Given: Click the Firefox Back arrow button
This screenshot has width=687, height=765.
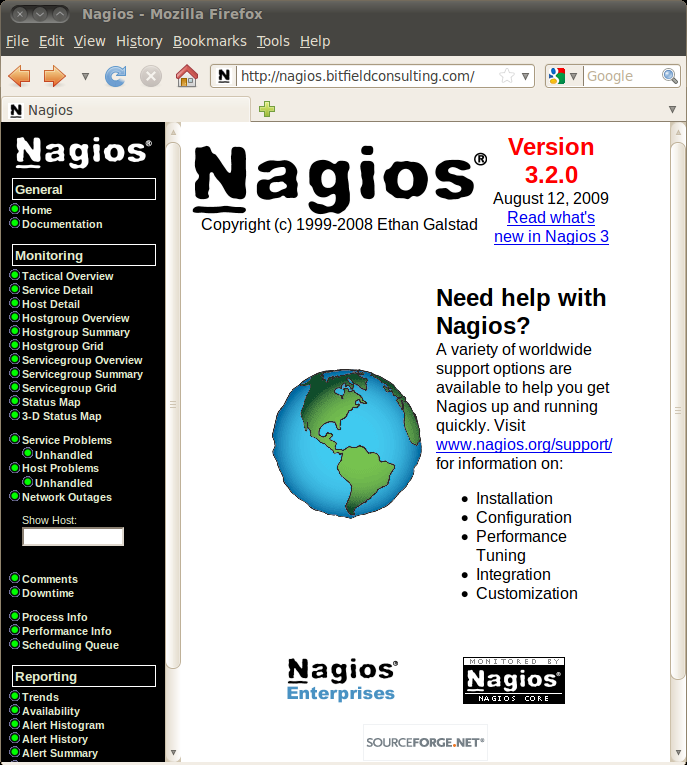Looking at the screenshot, I should click(x=19, y=76).
